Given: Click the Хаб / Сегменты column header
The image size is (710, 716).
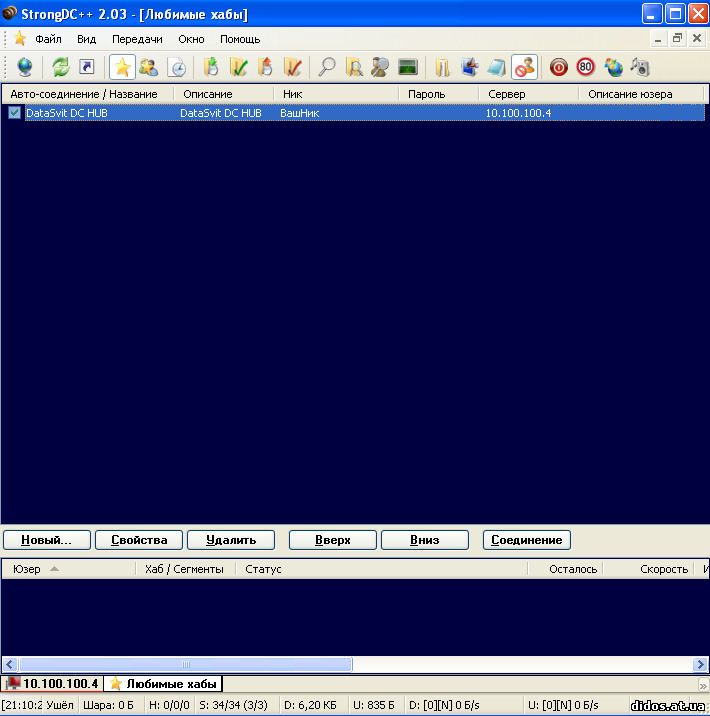Looking at the screenshot, I should [186, 569].
